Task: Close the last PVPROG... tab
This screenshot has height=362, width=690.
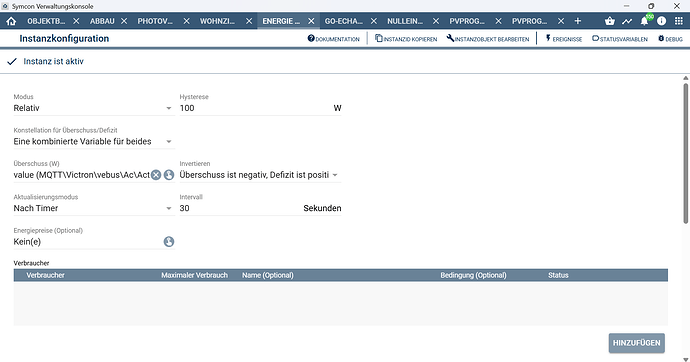Action: coord(561,21)
